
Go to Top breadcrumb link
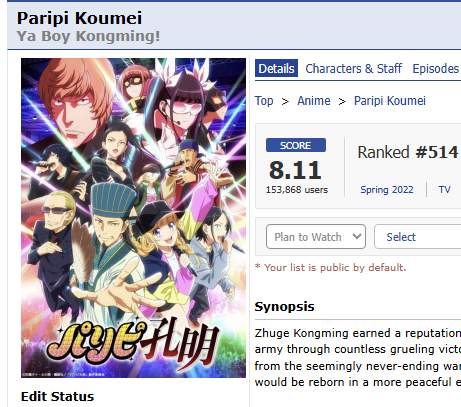pyautogui.click(x=264, y=101)
